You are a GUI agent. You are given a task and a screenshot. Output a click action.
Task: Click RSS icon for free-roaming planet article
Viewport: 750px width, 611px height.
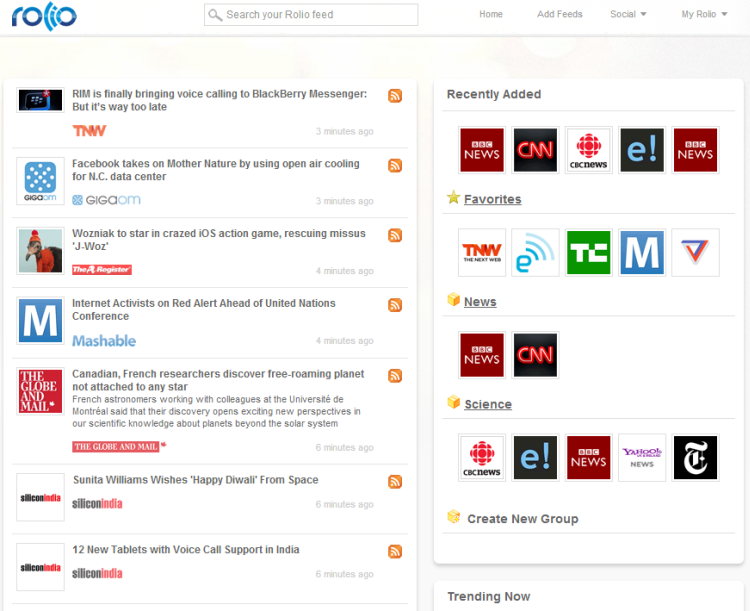395,376
